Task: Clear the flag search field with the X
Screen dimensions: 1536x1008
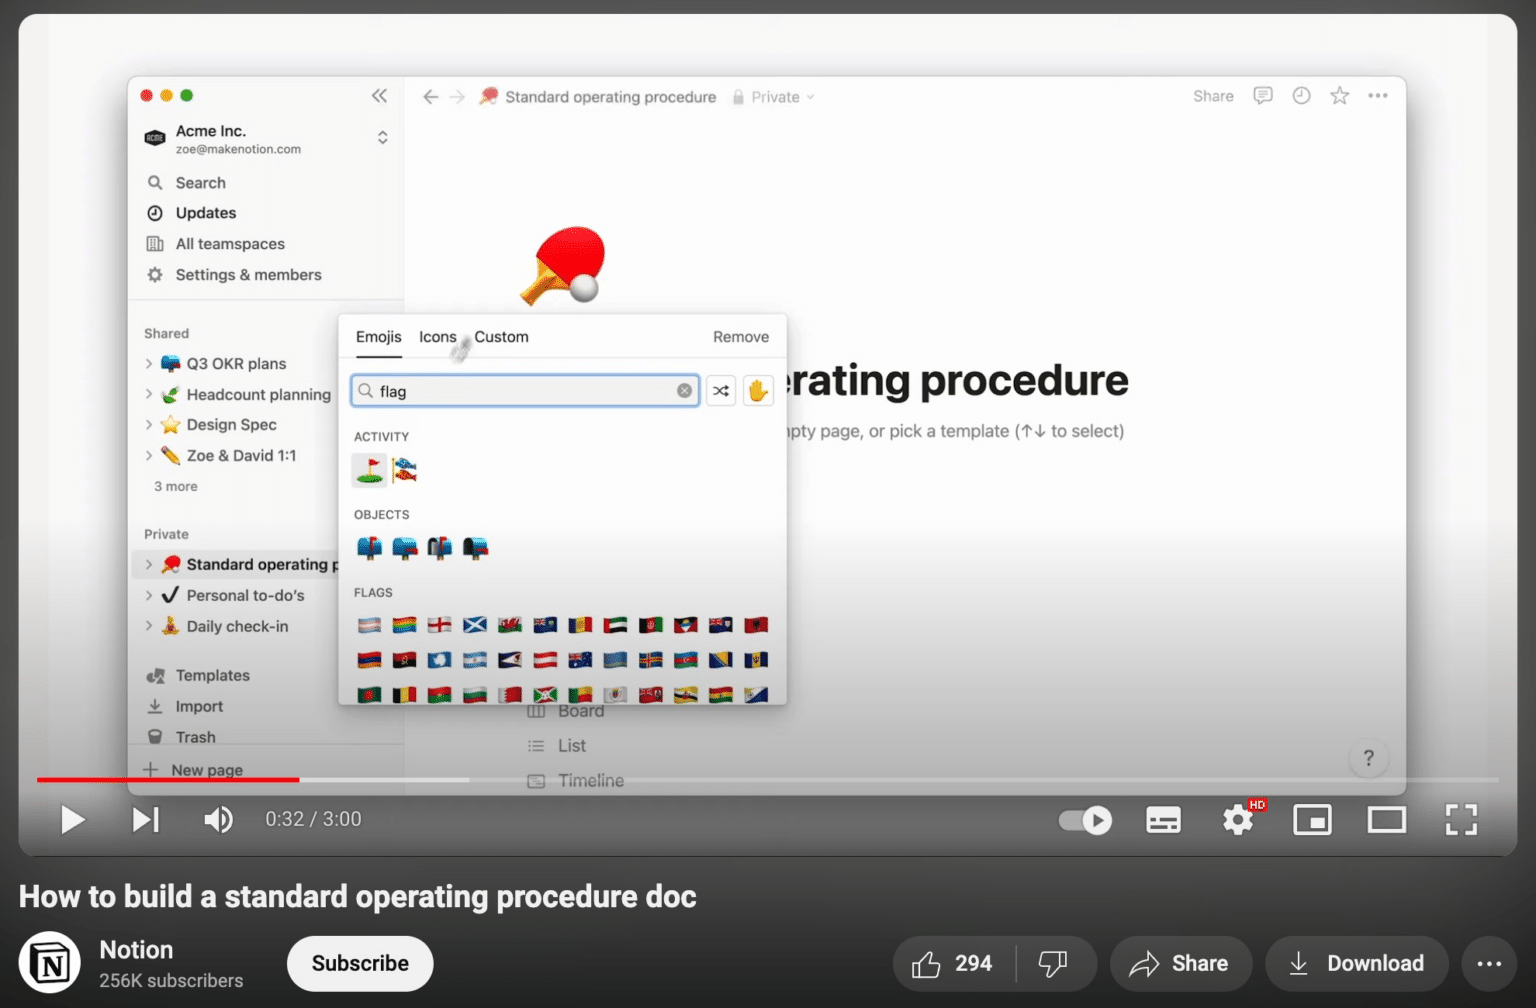Action: (x=684, y=391)
